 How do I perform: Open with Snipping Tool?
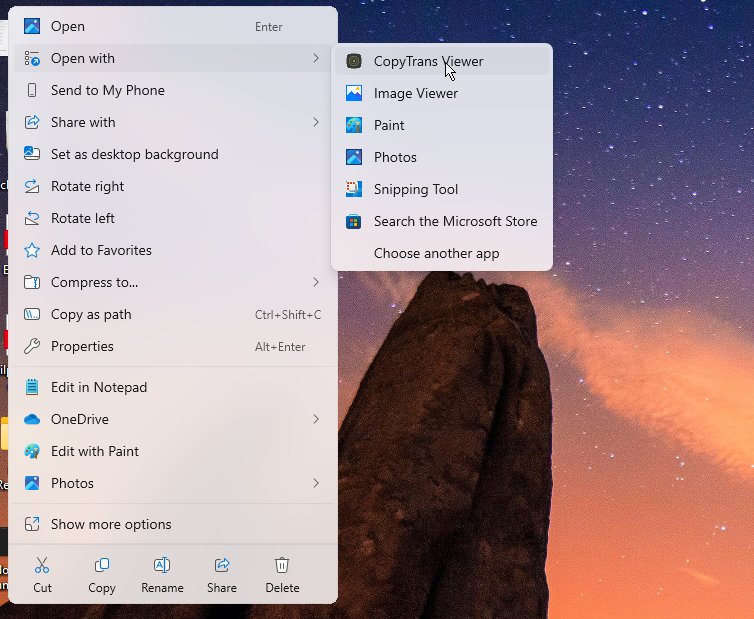[x=442, y=189]
